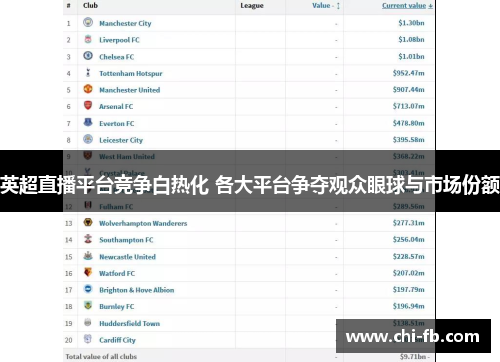Click the Burnley FC club crest
500x362 pixels.
coord(88,305)
